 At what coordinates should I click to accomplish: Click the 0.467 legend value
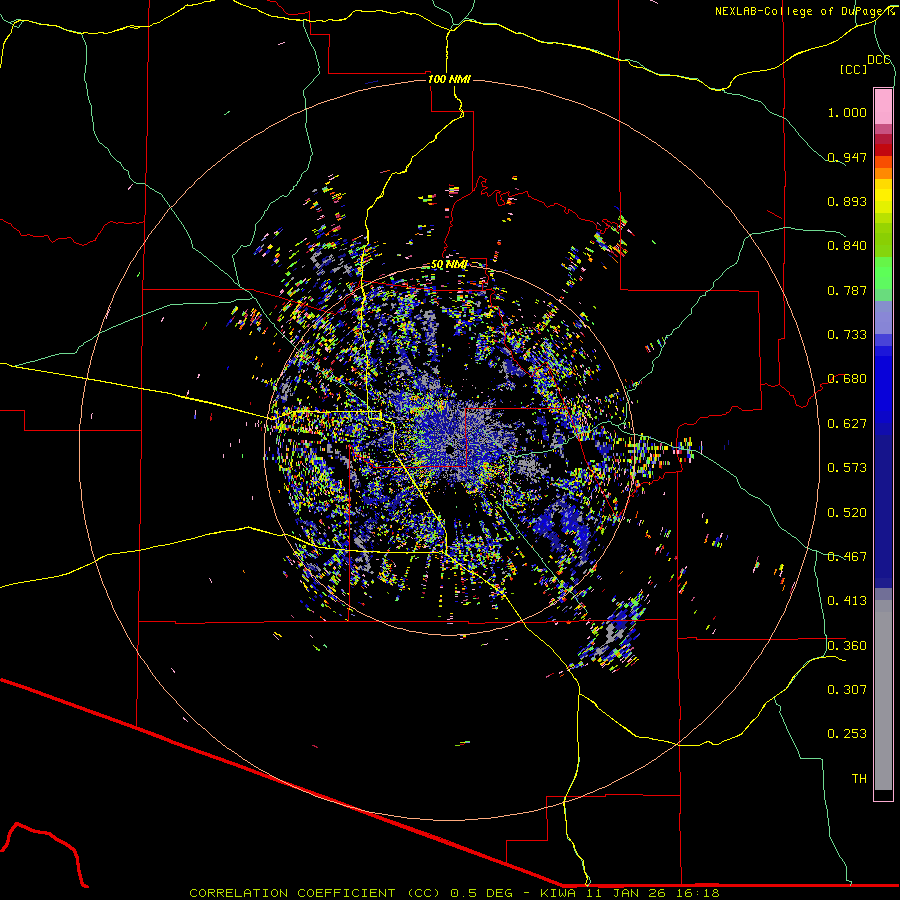847,557
